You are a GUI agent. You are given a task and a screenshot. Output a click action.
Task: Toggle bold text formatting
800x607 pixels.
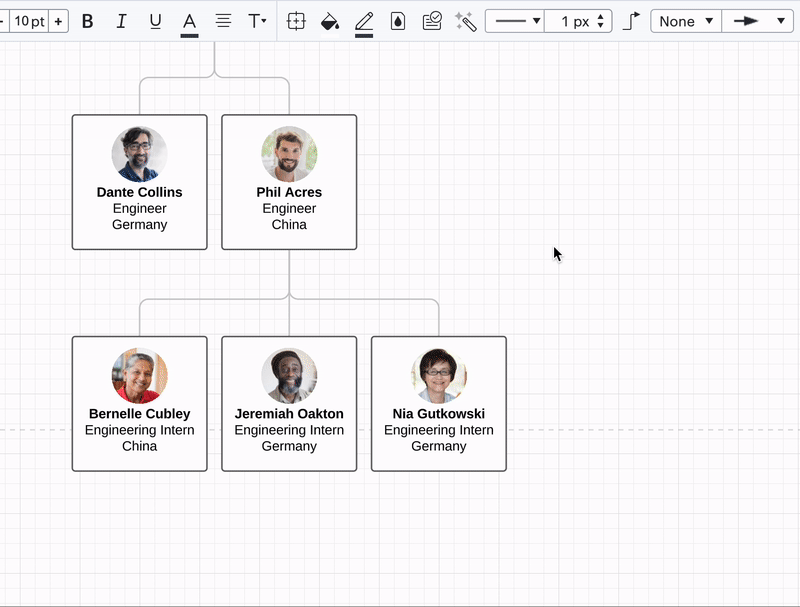[x=88, y=21]
